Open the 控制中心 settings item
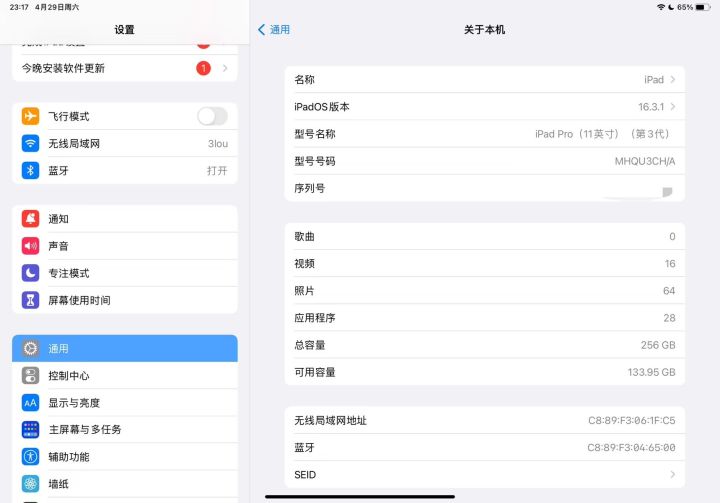The height and width of the screenshot is (503, 720). (x=125, y=375)
